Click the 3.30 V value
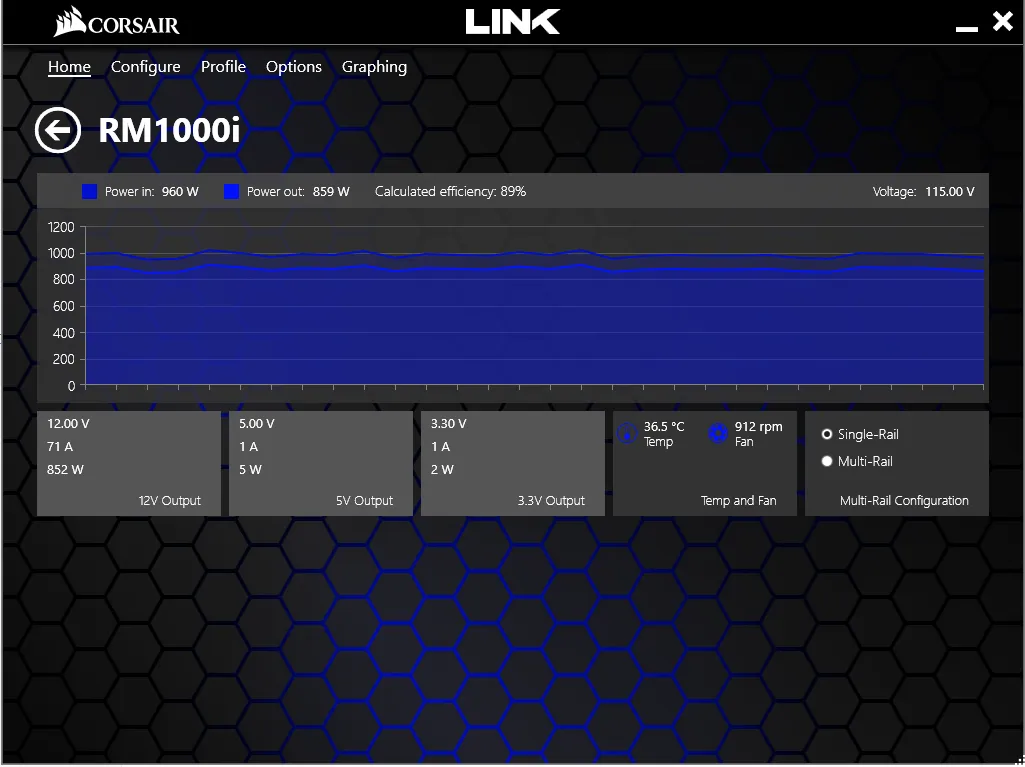Viewport: 1025px width, 767px height. tap(448, 424)
